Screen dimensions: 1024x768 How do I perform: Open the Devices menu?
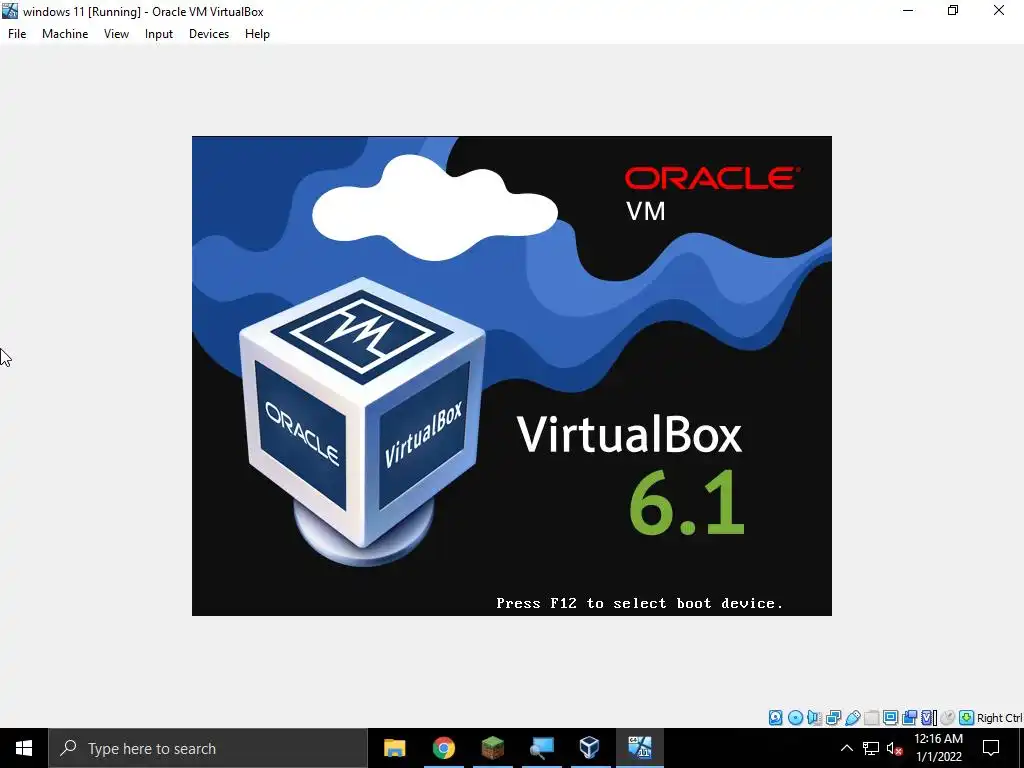coord(209,34)
